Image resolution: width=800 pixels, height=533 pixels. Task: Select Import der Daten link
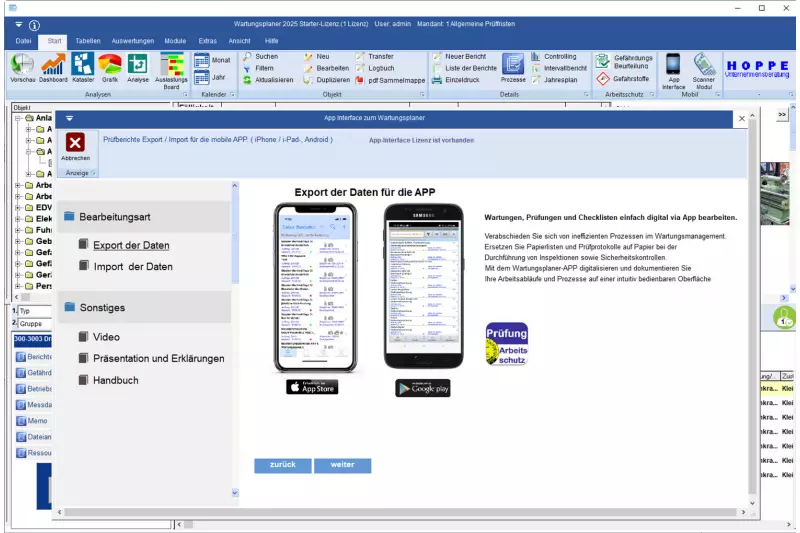[x=132, y=267]
